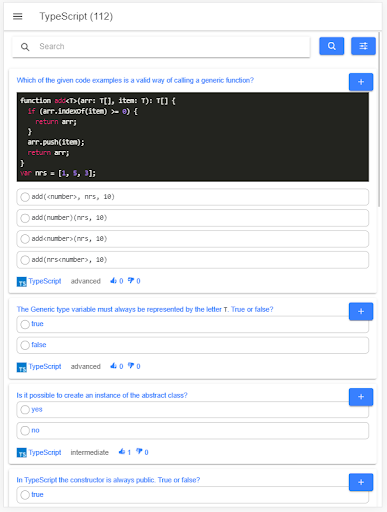The height and width of the screenshot is (512, 387).
Task: Thumbs up the abstract class question
Action: click(x=122, y=452)
